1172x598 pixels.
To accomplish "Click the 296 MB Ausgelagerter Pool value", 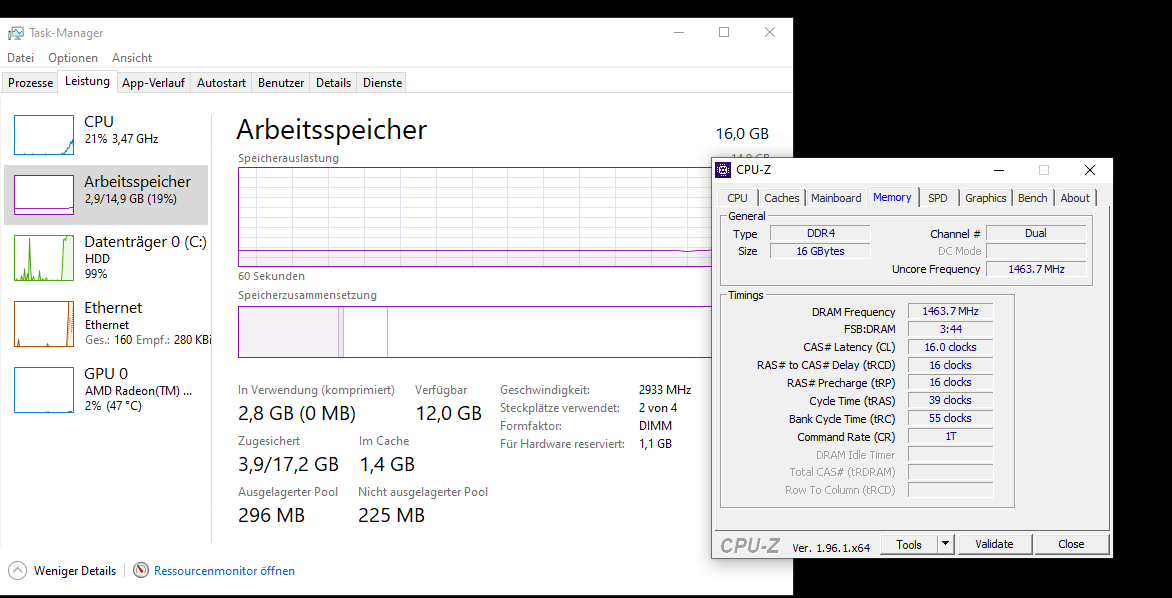I will point(271,515).
